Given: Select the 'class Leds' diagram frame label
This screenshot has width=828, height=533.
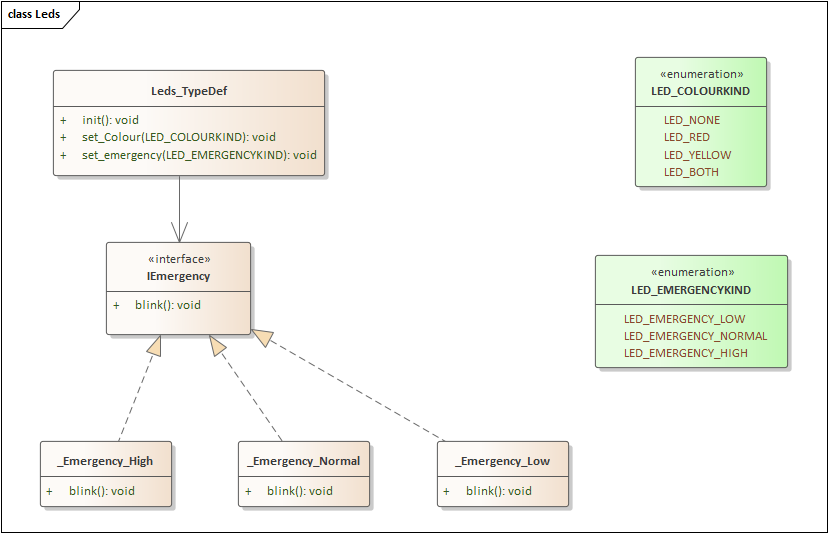Looking at the screenshot, I should [x=34, y=14].
